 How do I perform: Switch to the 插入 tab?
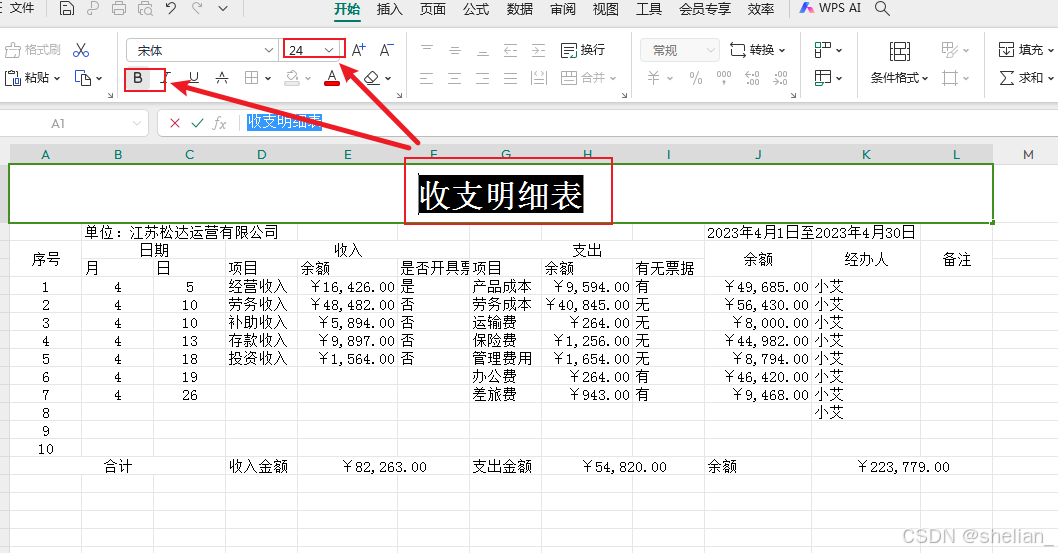click(x=389, y=9)
